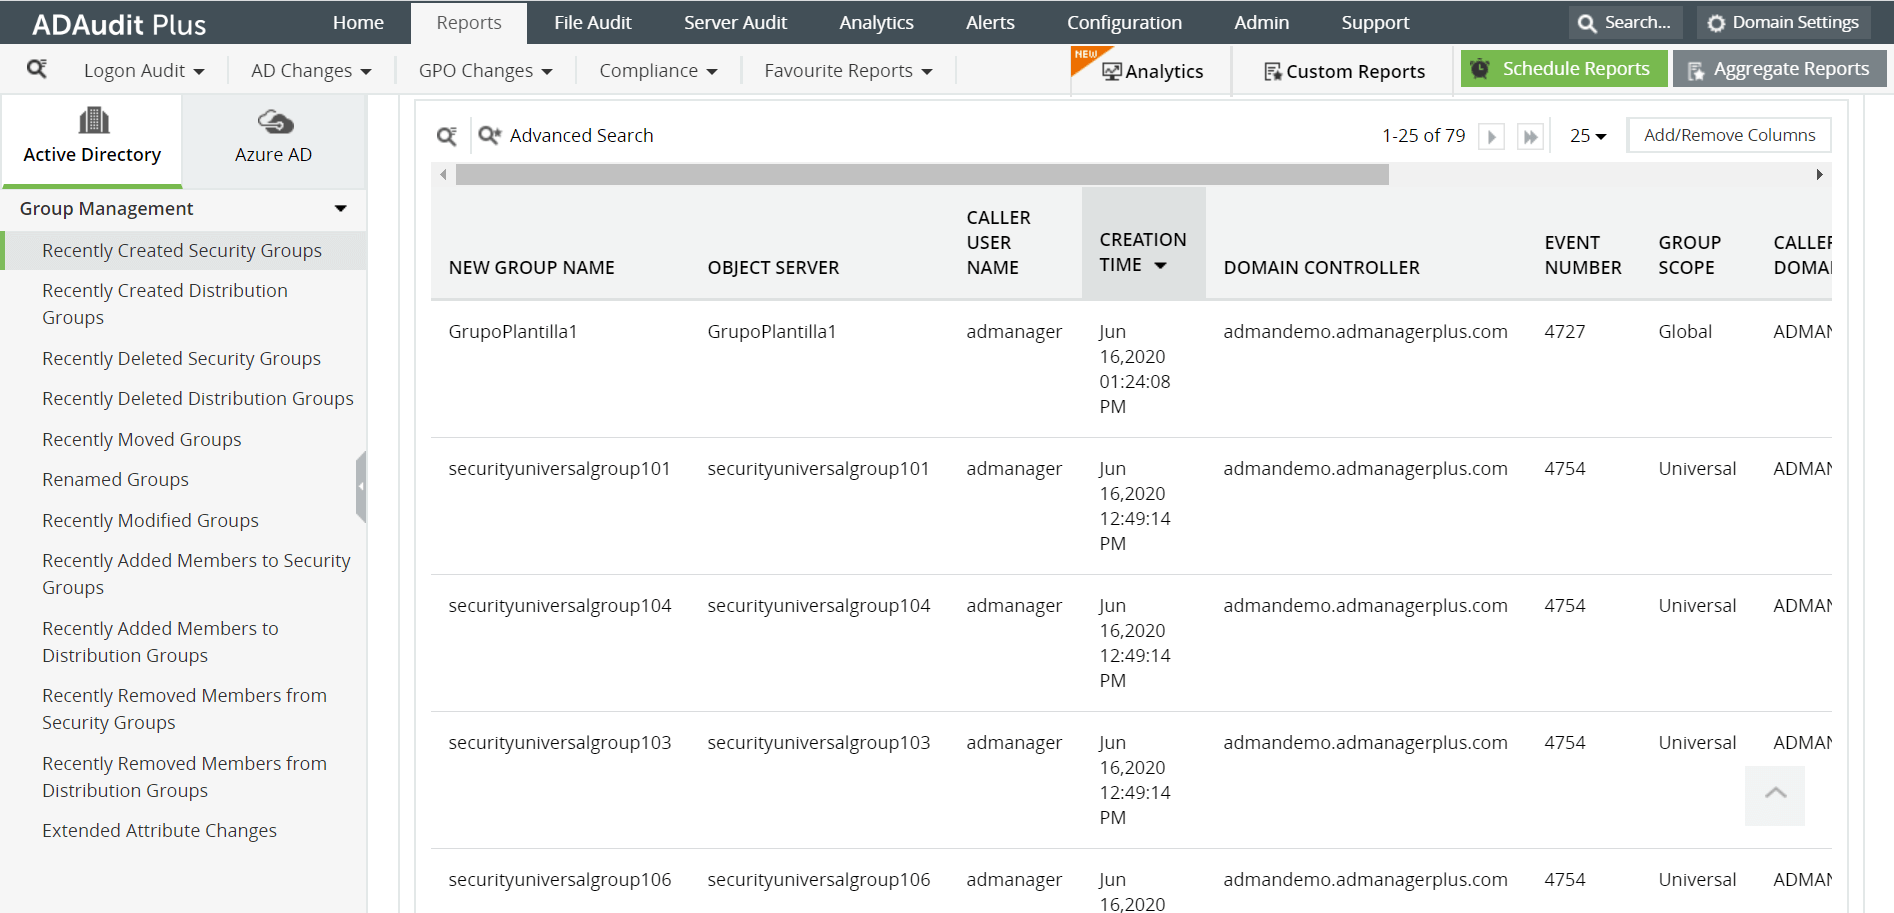
Task: Click the scrollbar left arrow
Action: (443, 175)
